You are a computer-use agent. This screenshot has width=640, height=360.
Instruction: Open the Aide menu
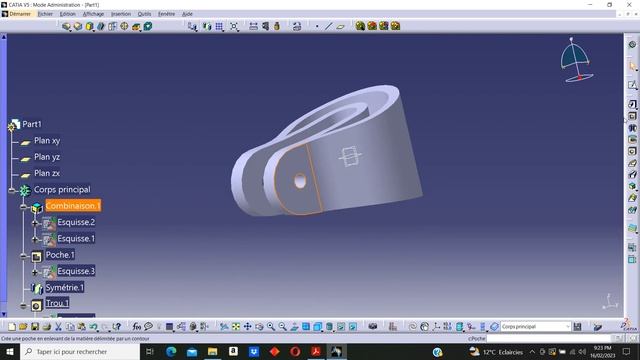(x=187, y=14)
